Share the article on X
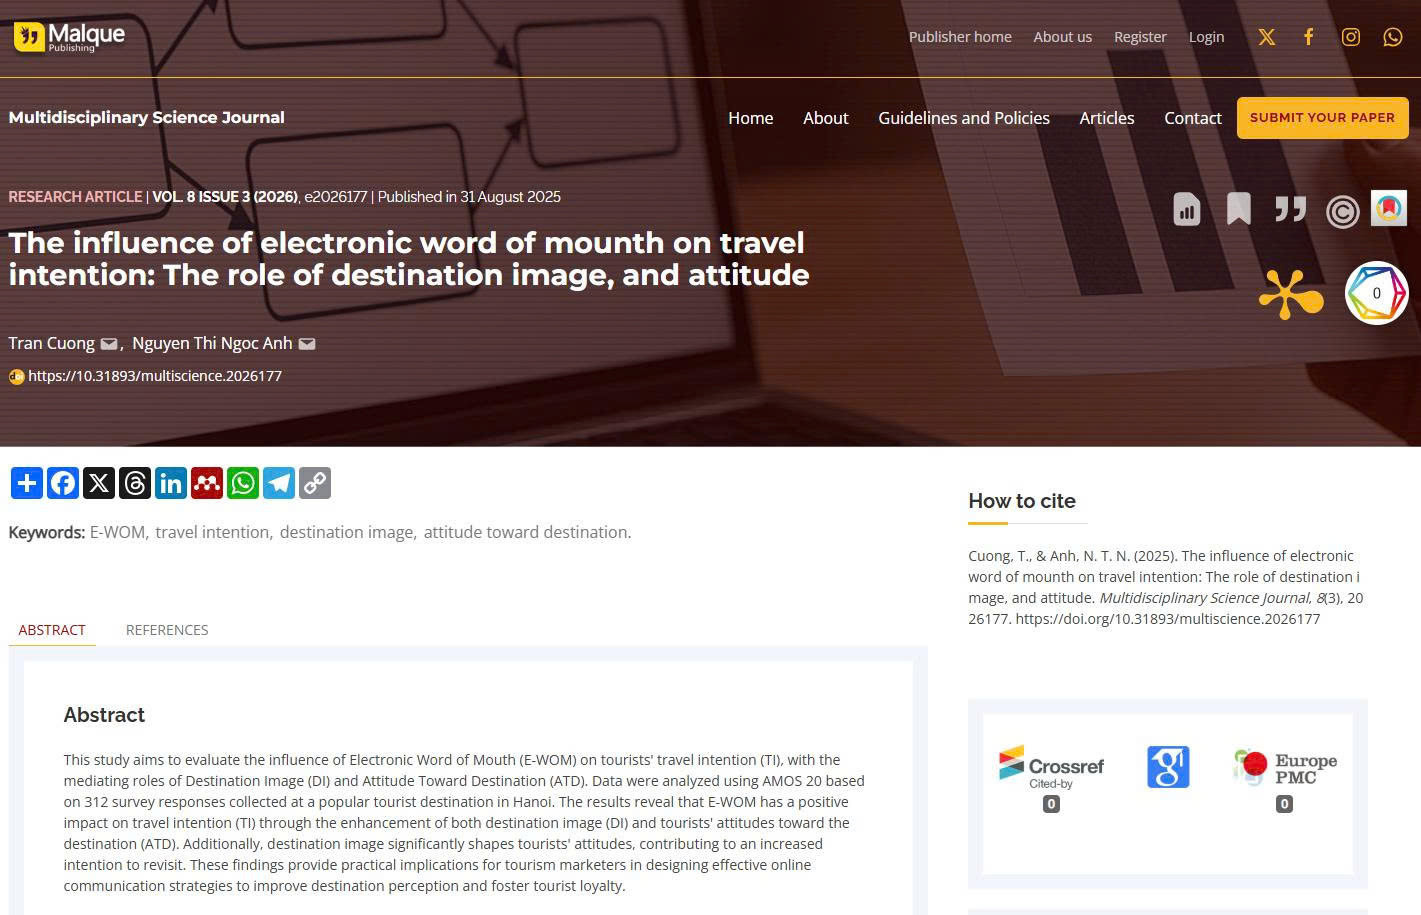1421x915 pixels. [98, 483]
